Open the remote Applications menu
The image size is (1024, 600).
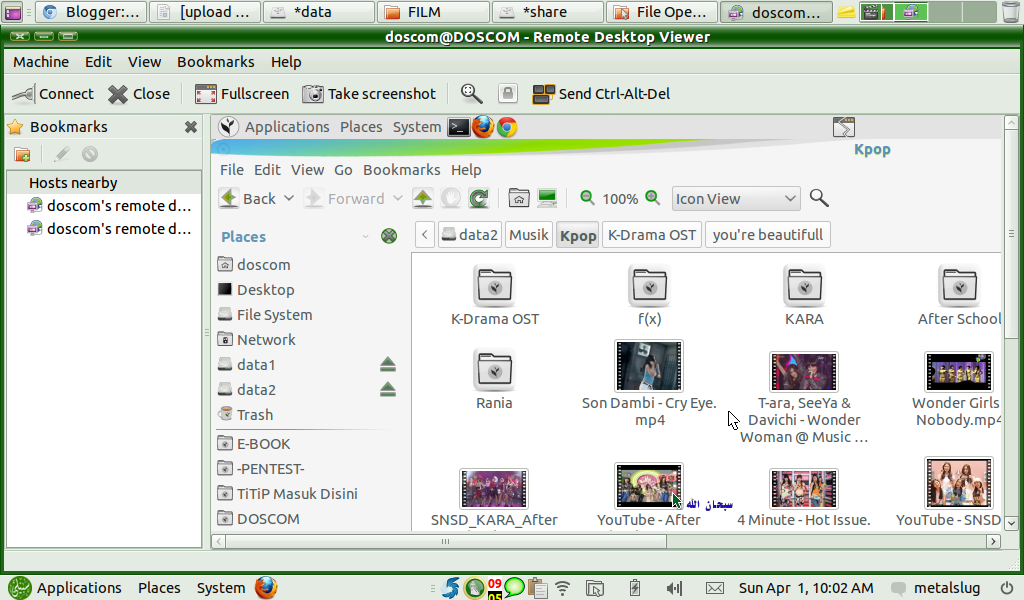pyautogui.click(x=287, y=127)
